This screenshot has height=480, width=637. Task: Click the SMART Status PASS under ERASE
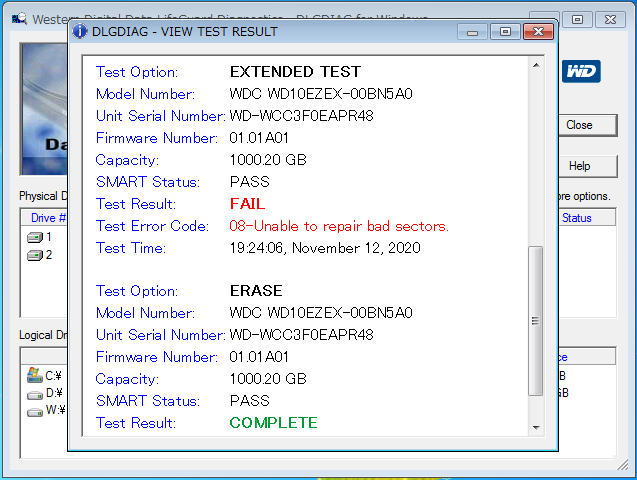tap(249, 401)
